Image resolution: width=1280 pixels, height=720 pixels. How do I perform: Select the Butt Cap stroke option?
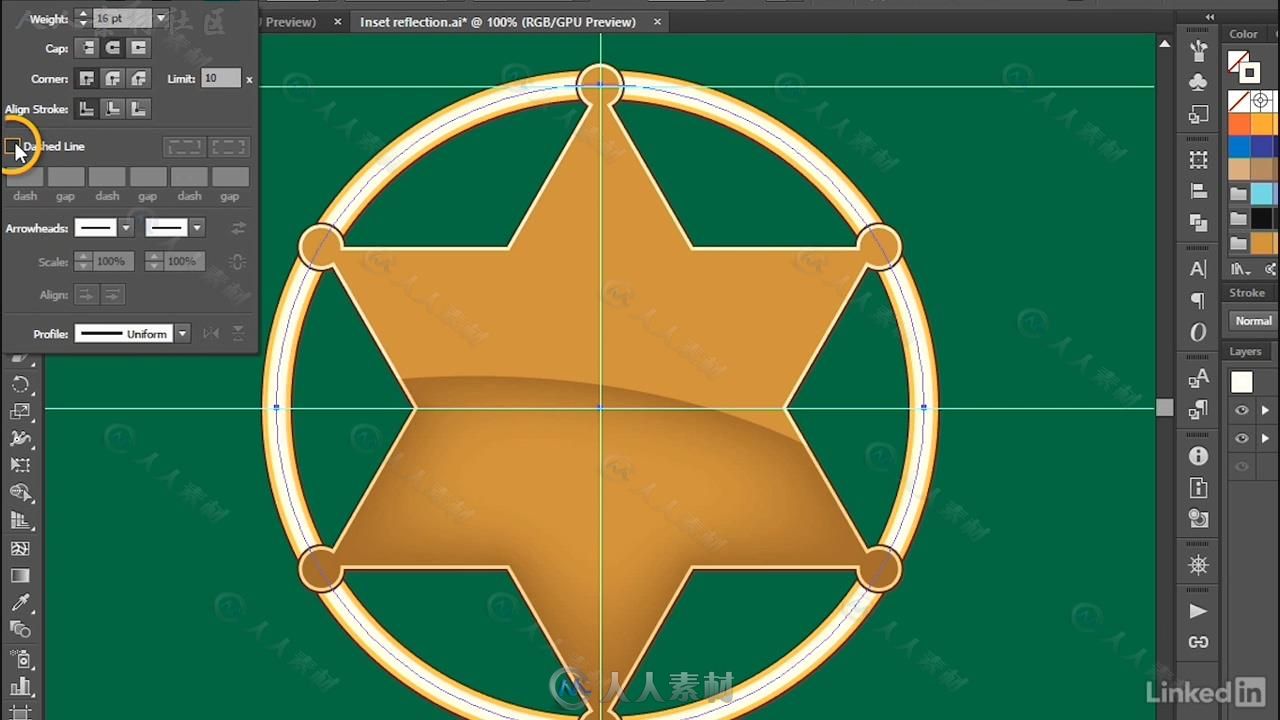tap(87, 48)
